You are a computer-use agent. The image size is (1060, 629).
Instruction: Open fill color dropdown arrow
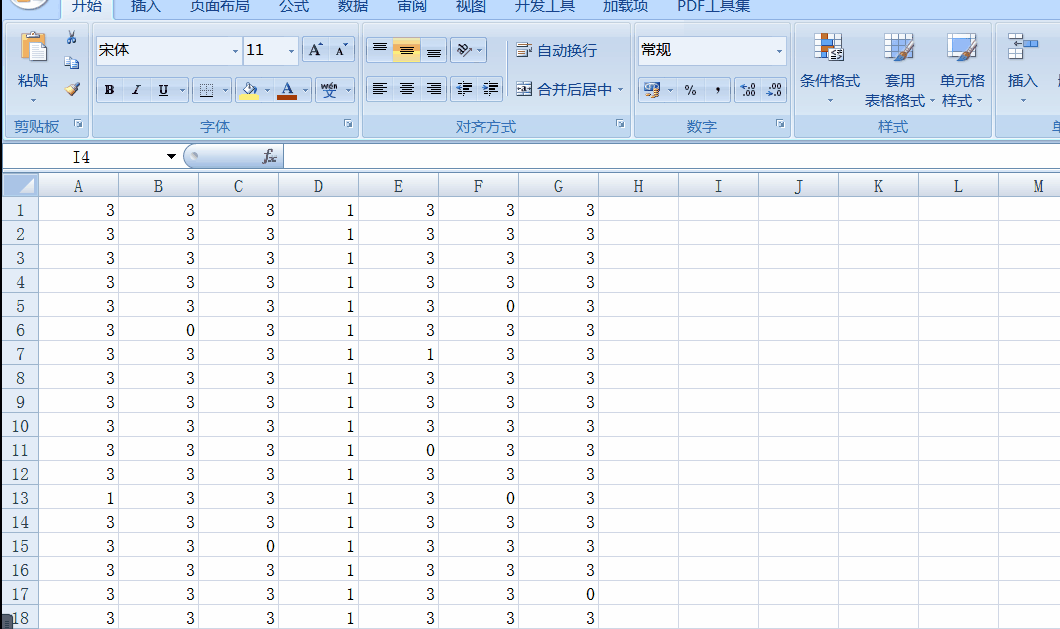(x=267, y=89)
